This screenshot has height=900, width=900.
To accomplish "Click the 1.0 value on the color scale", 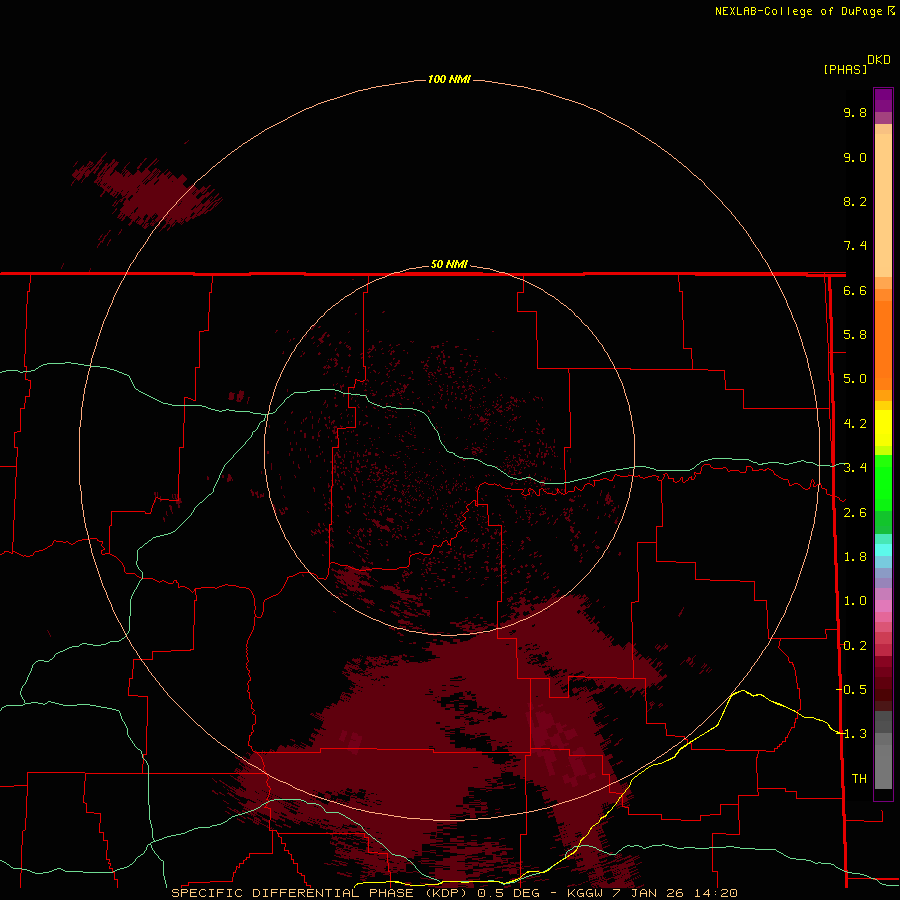I will click(x=855, y=601).
